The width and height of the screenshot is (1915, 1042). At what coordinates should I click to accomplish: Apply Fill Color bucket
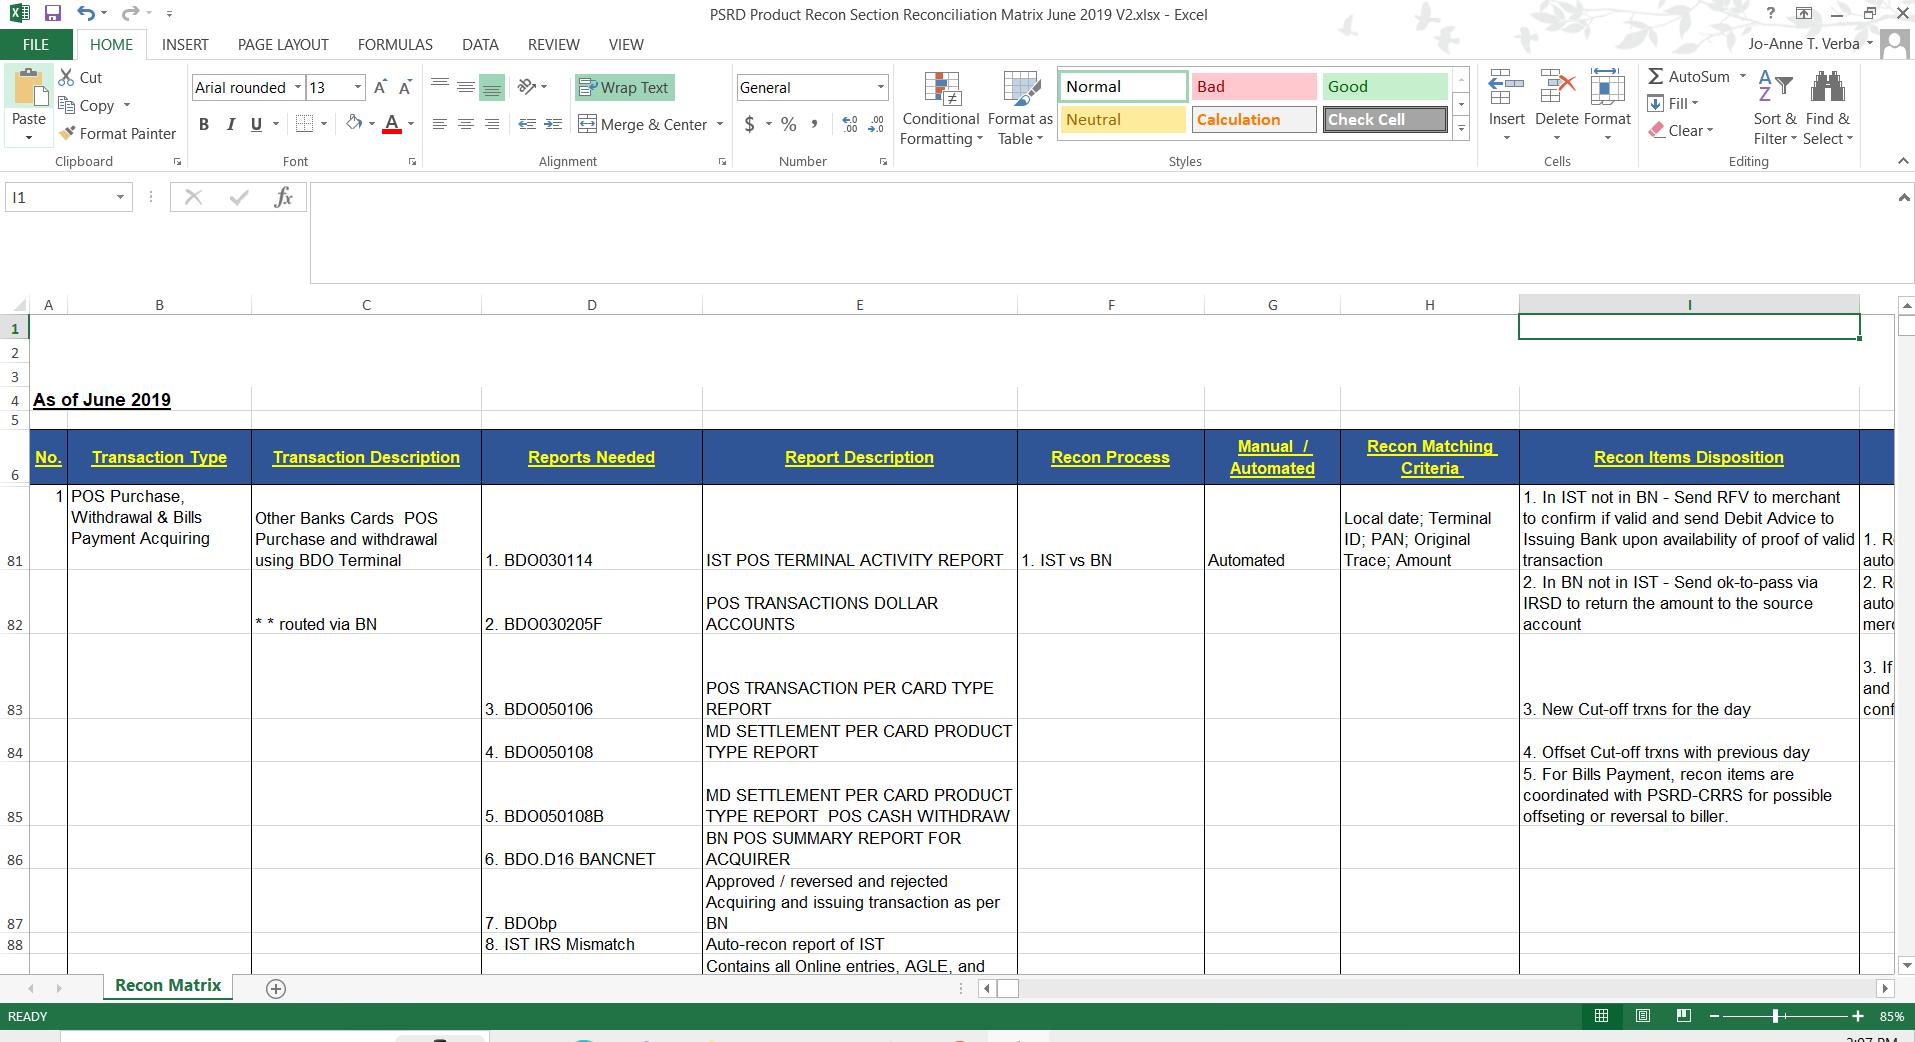pyautogui.click(x=354, y=124)
